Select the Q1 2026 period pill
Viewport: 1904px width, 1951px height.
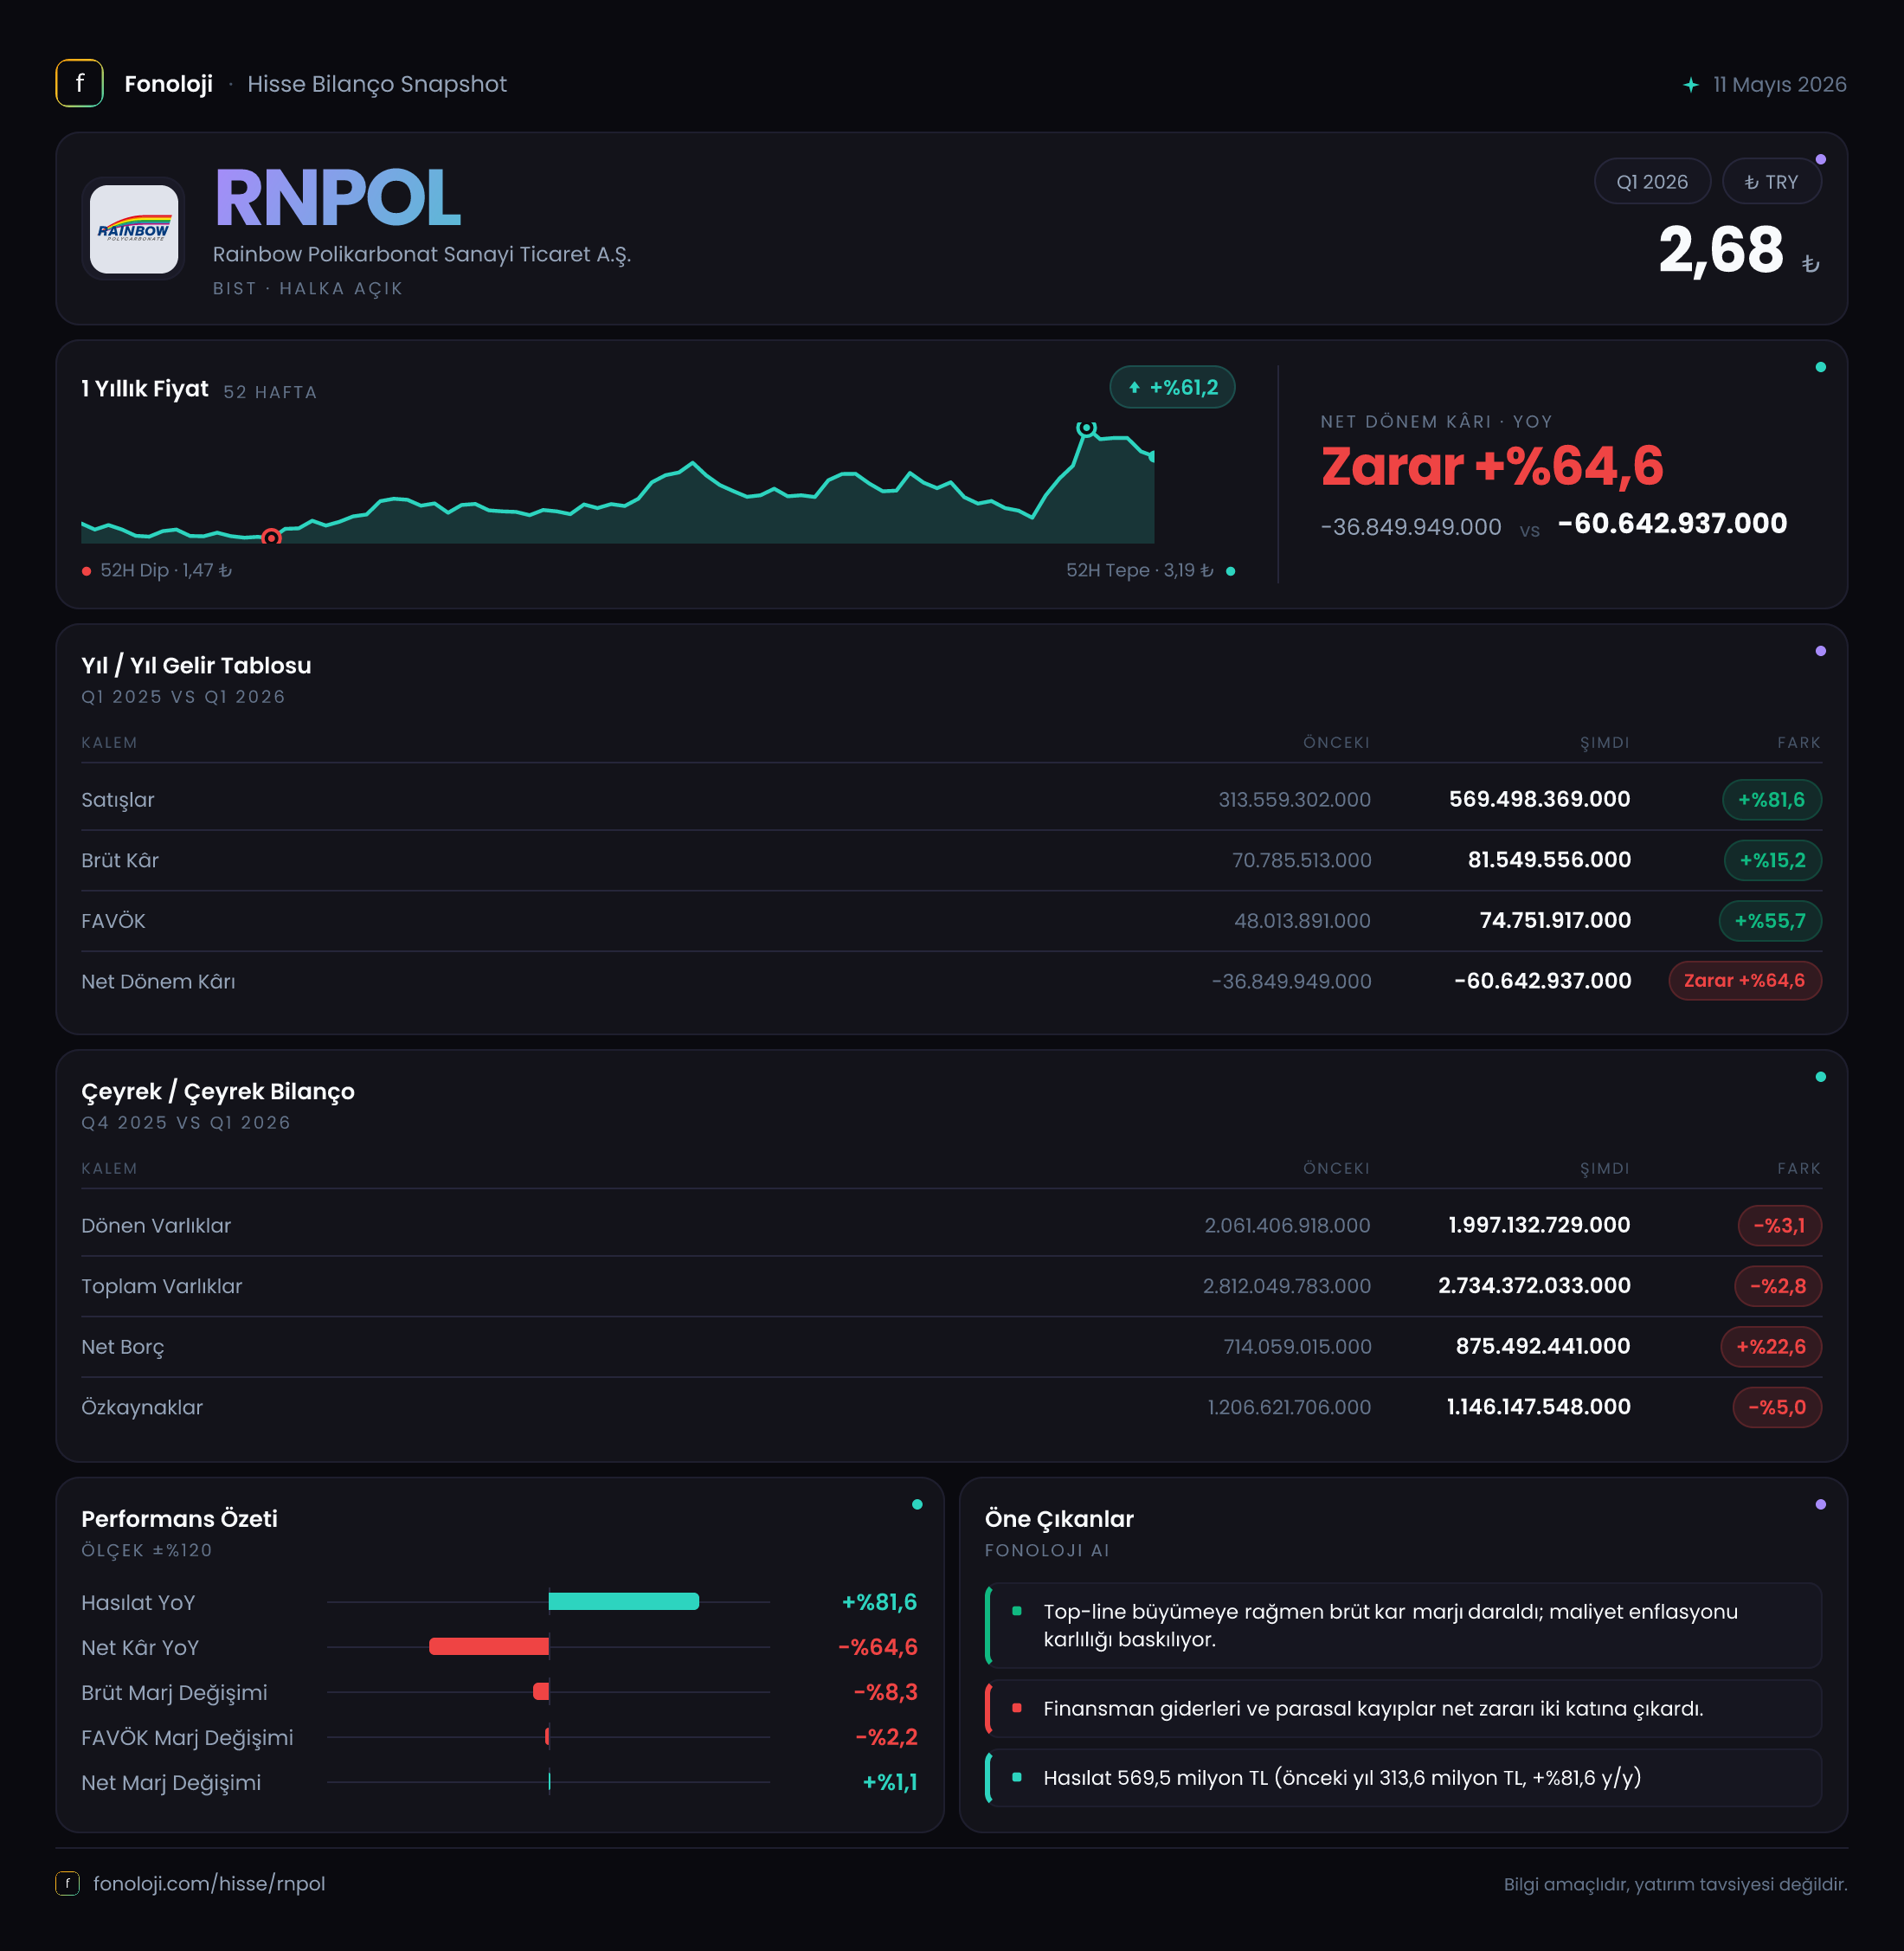point(1651,182)
